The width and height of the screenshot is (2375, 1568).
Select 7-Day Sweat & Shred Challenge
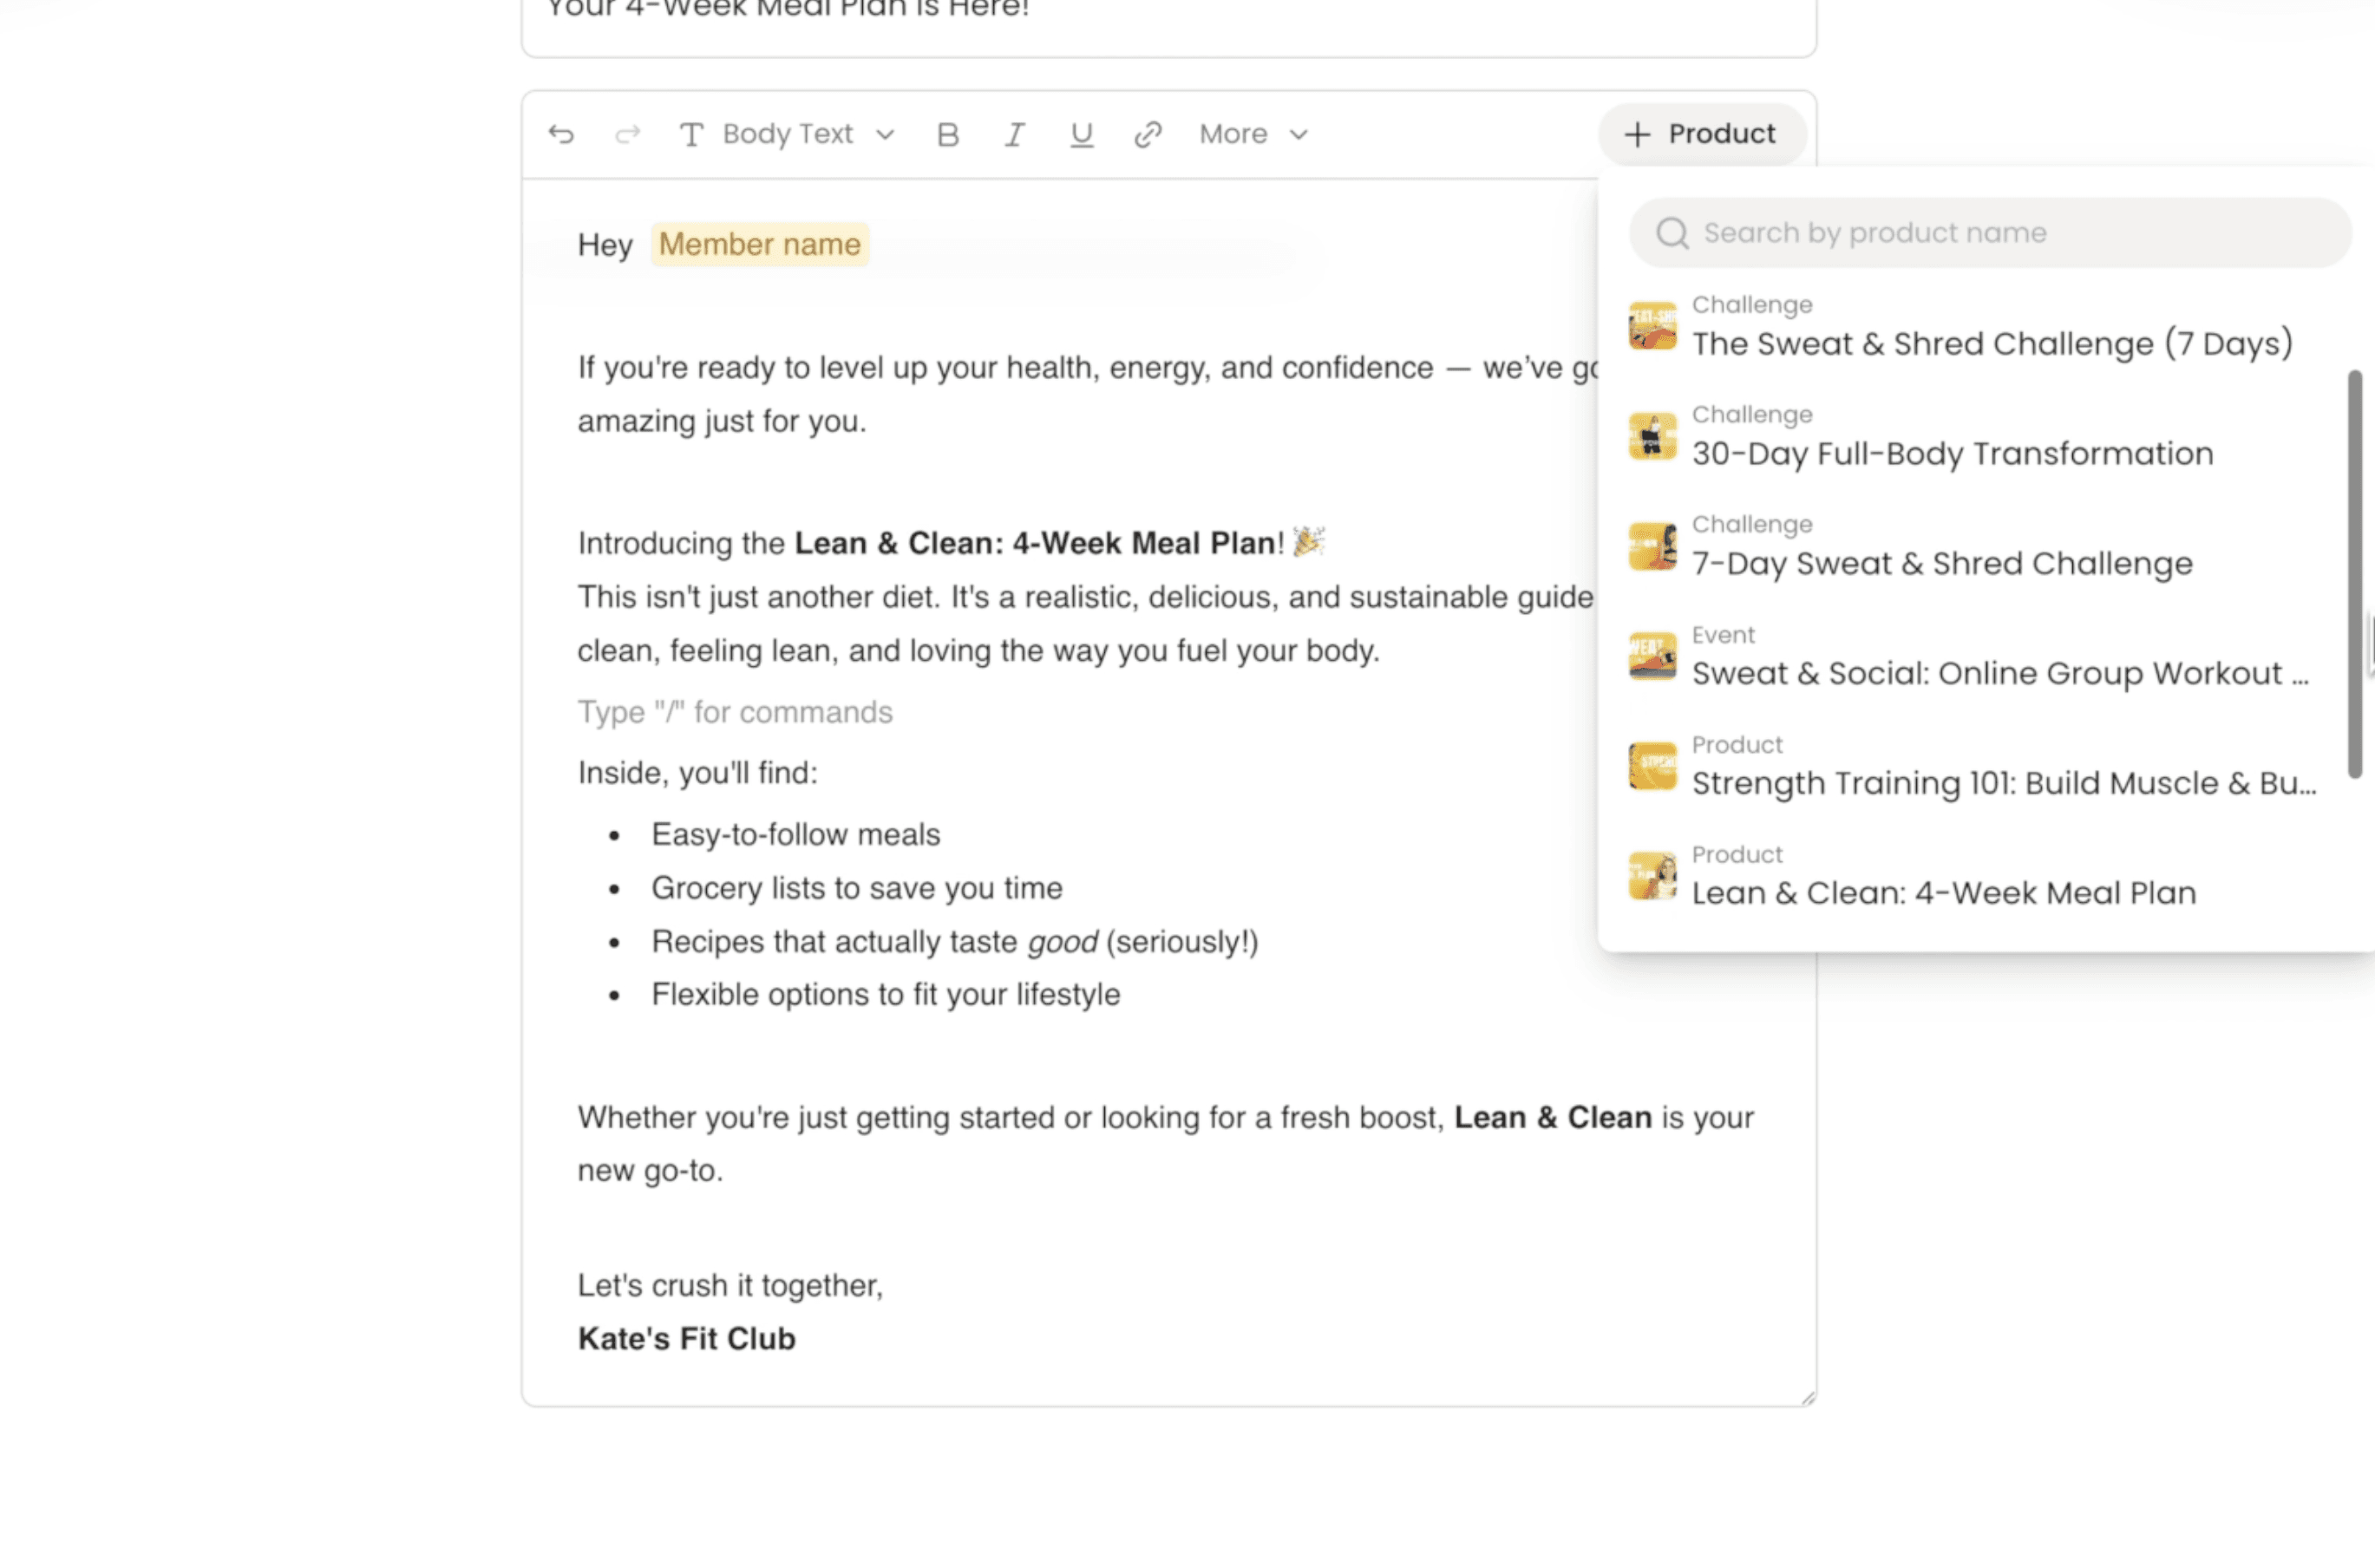pos(1941,563)
